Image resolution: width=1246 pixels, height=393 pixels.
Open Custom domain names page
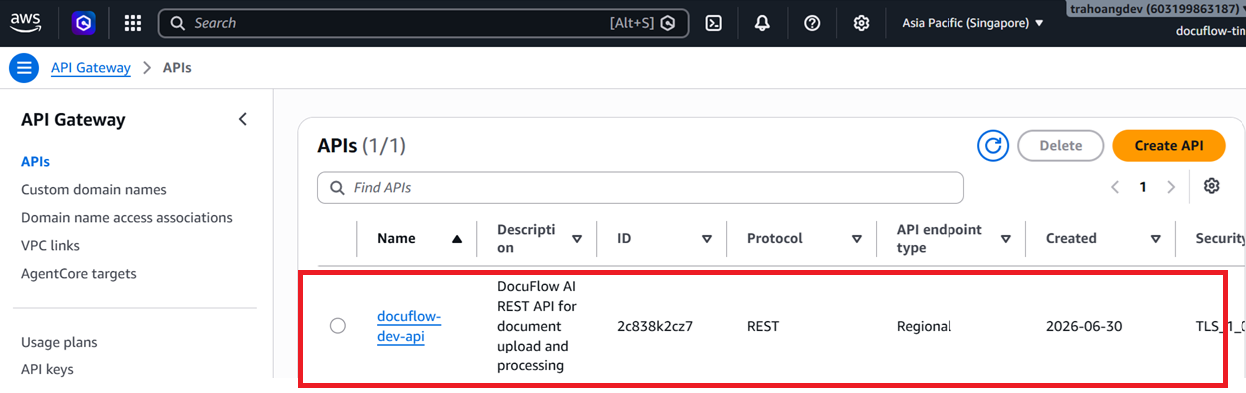pyautogui.click(x=94, y=190)
